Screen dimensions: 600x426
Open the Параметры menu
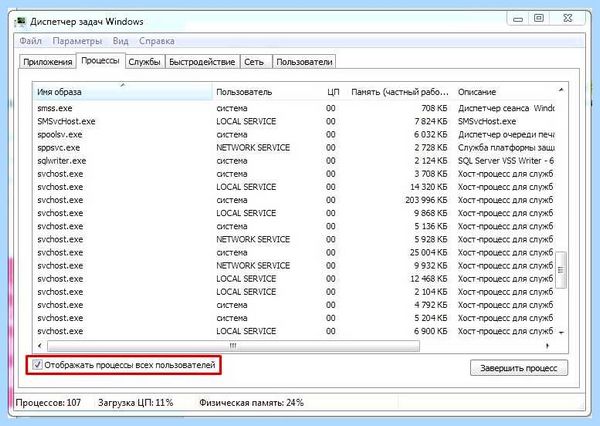click(77, 41)
